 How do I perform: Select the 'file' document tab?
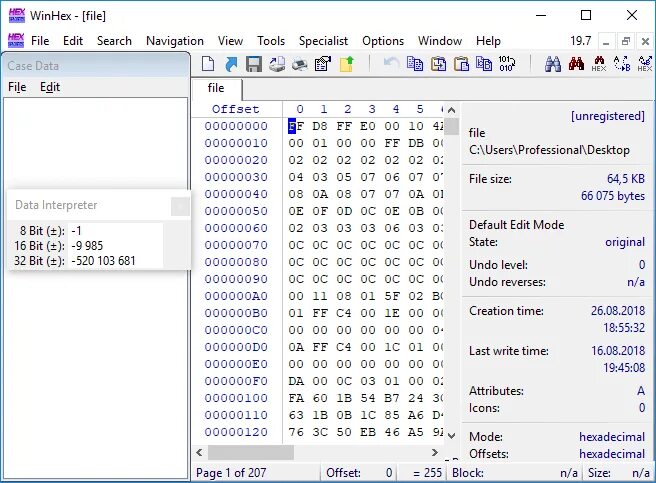216,88
